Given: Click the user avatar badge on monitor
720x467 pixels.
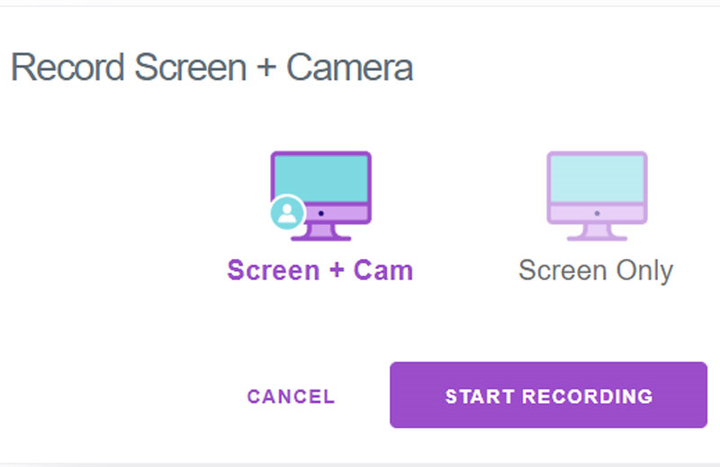Looking at the screenshot, I should pos(288,212).
